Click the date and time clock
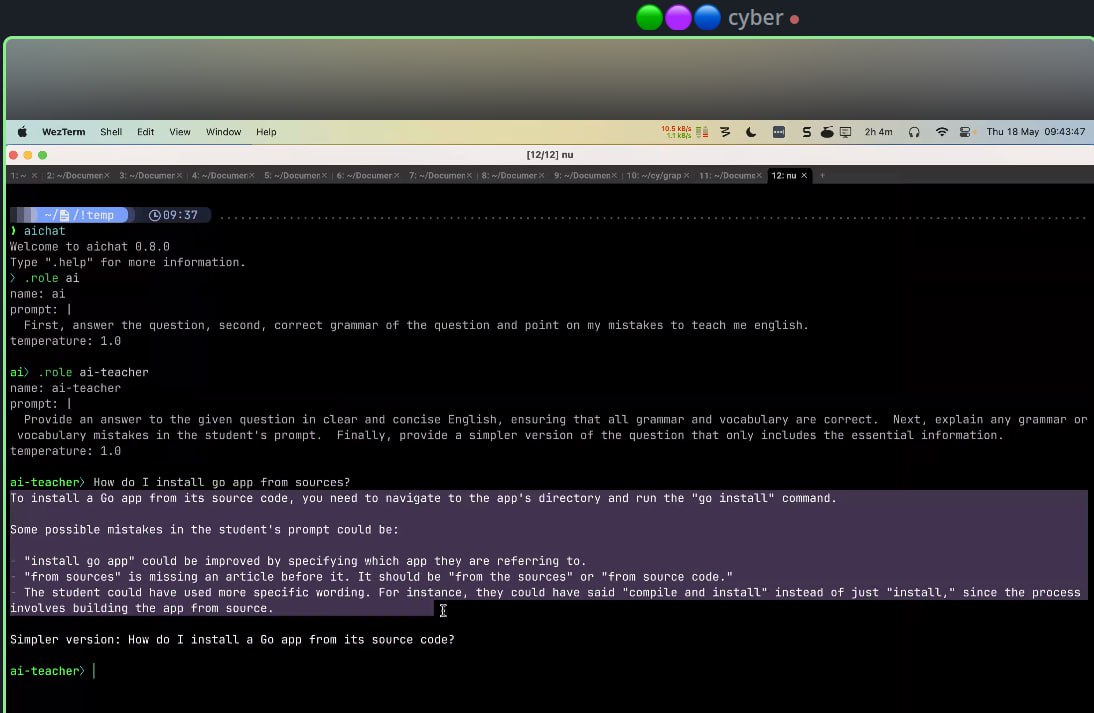 [1035, 132]
